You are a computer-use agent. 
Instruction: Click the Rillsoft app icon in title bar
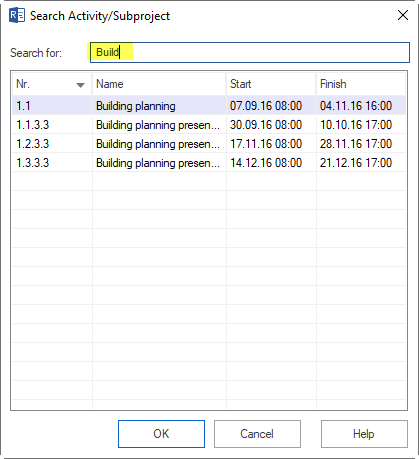17,16
